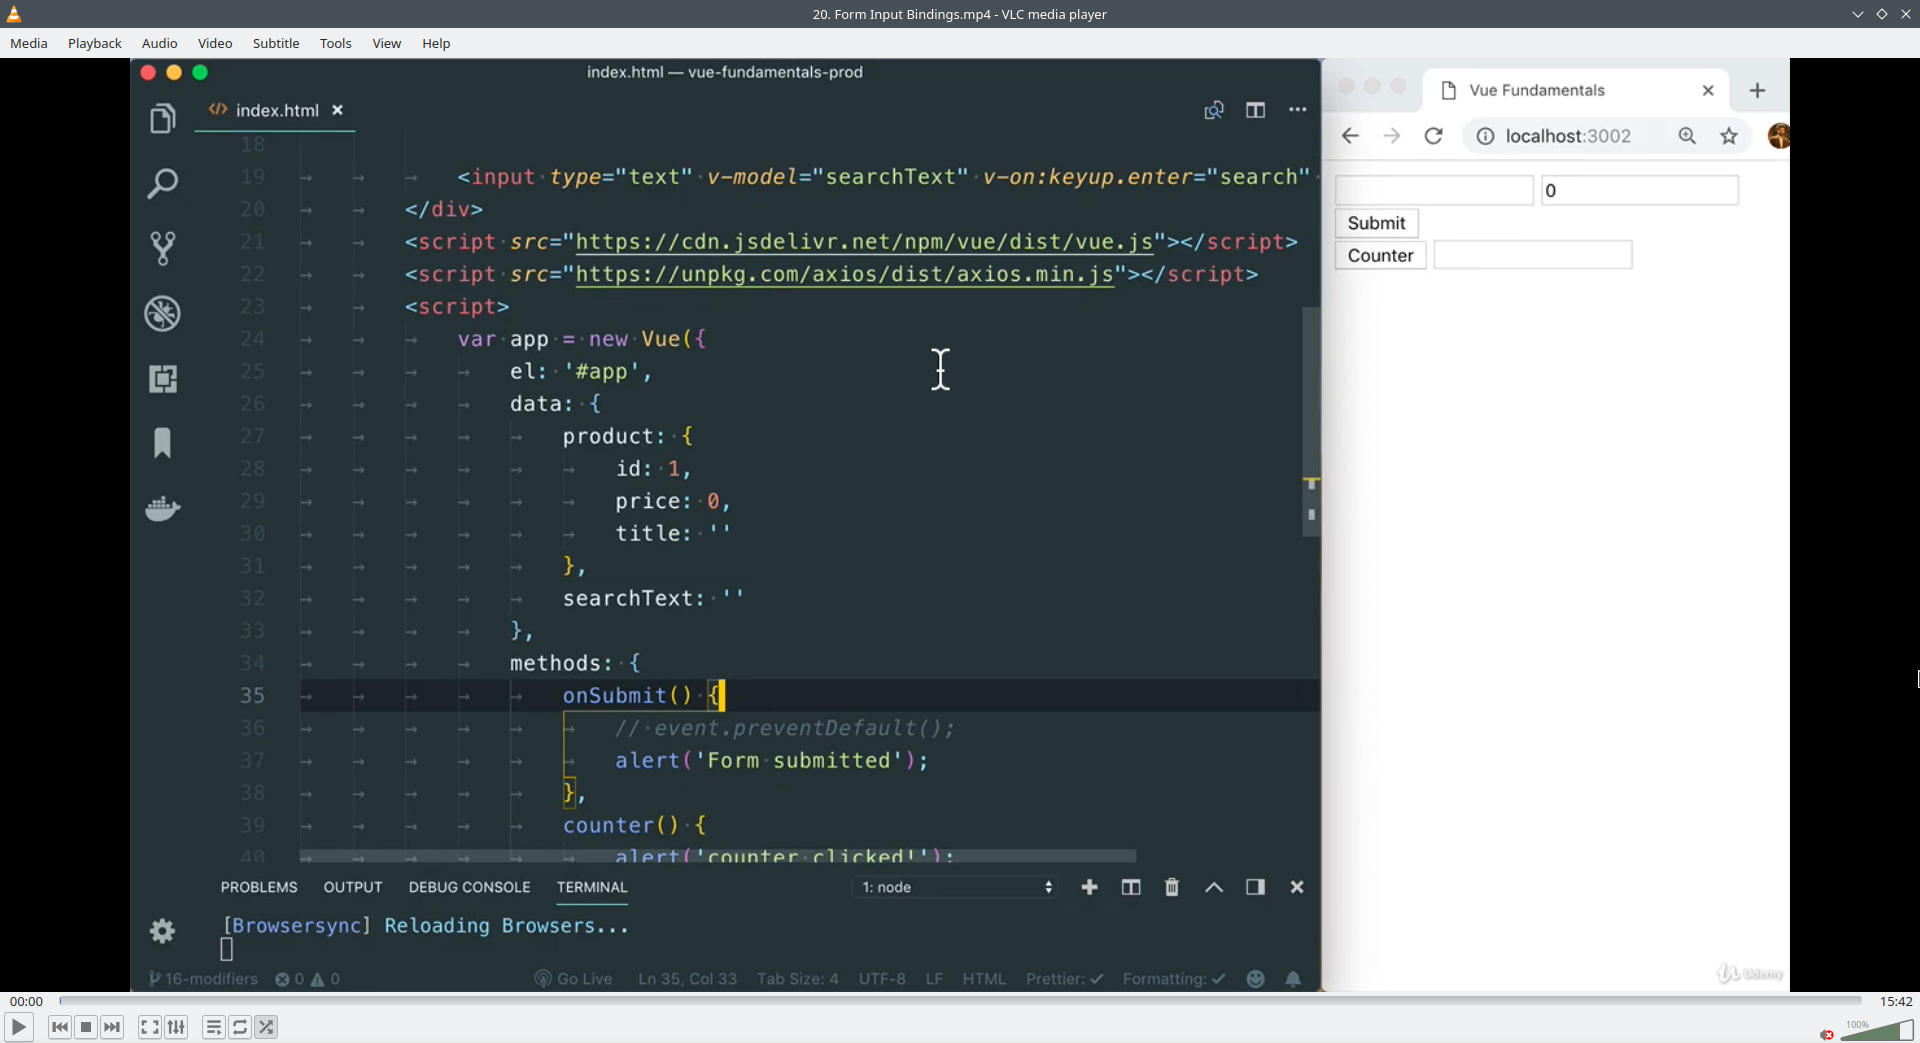1920x1043 pixels.
Task: Open the Bookmarks sidebar icon
Action: click(x=163, y=443)
